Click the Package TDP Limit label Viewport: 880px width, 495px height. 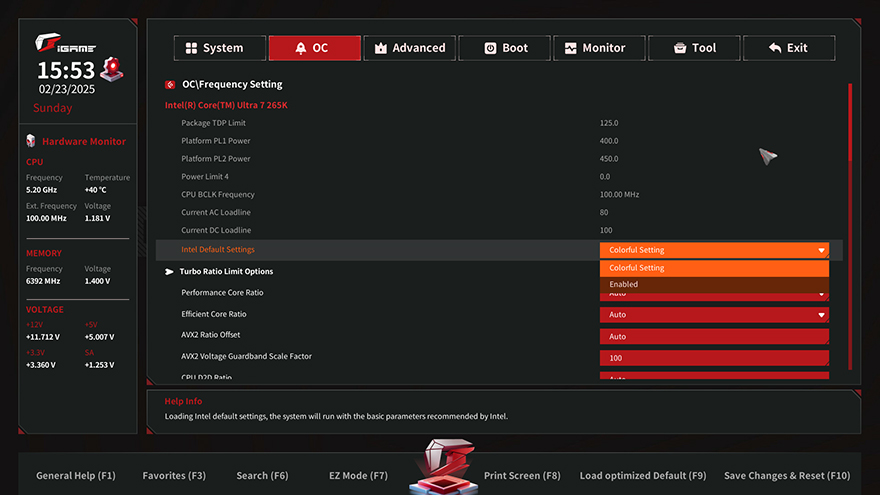pos(213,123)
